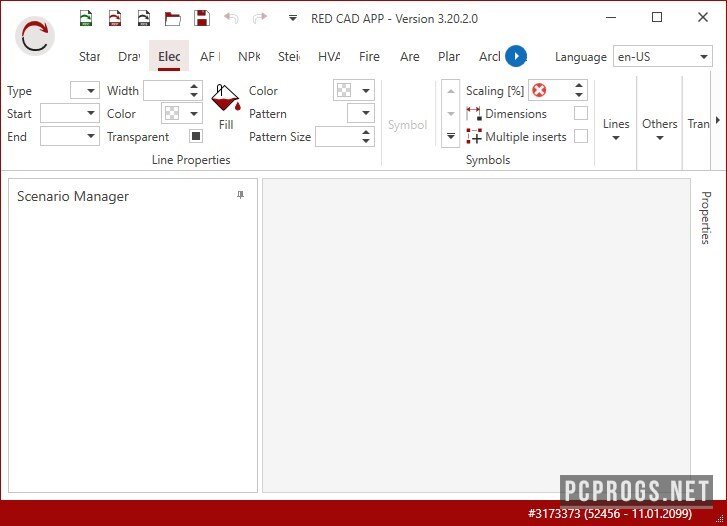This screenshot has width=727, height=526.
Task: Switch to the Start ribbon tab
Action: click(x=89, y=57)
